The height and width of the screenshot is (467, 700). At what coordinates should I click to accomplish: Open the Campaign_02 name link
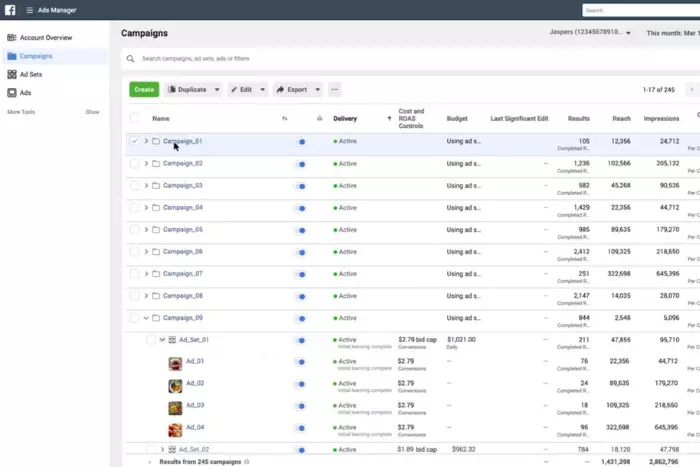coord(183,163)
